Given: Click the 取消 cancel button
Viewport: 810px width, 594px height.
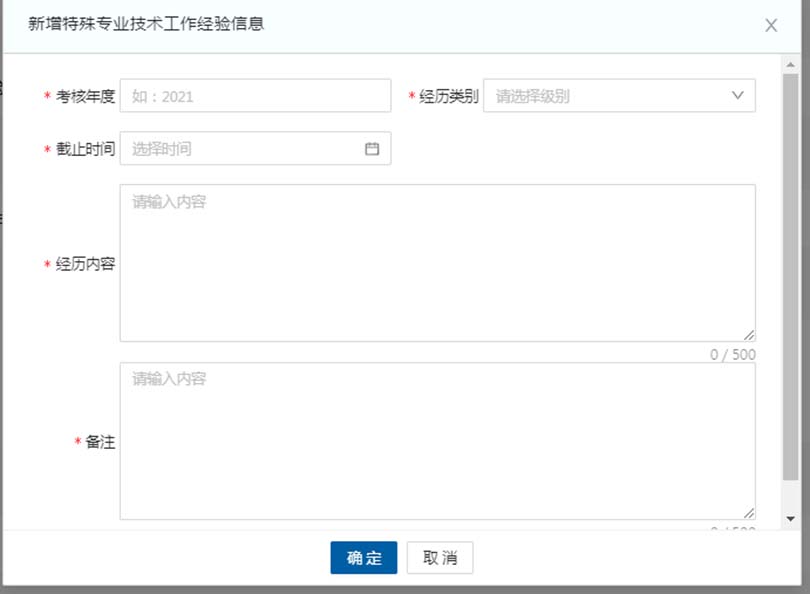Looking at the screenshot, I should point(440,558).
